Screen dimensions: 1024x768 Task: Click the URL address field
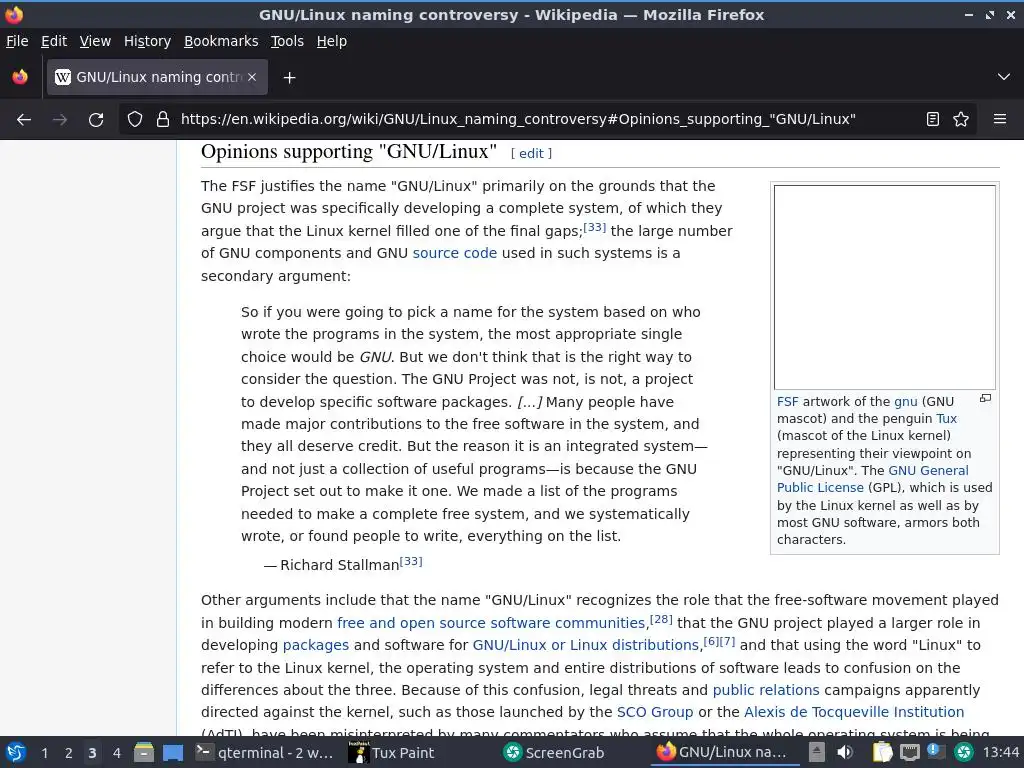pyautogui.click(x=518, y=120)
